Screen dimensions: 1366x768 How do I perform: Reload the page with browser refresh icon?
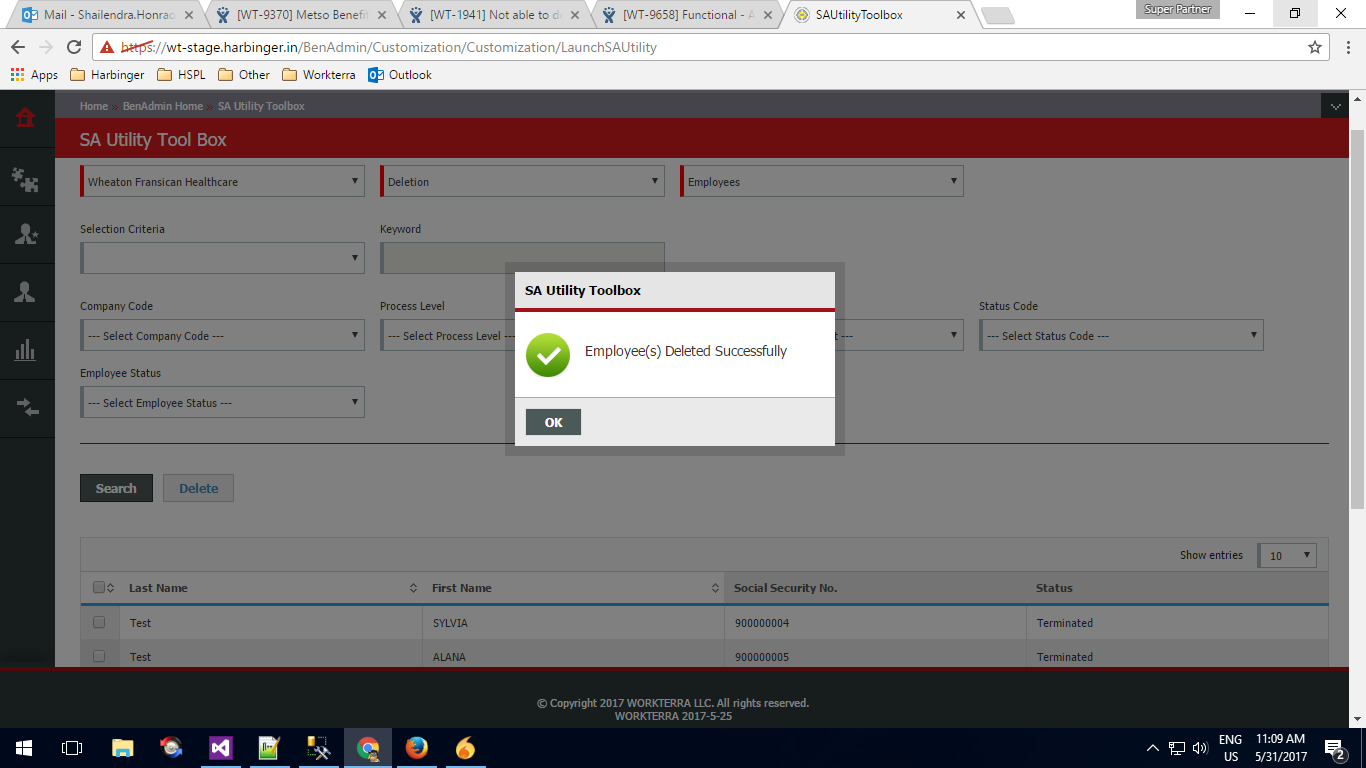coord(73,47)
